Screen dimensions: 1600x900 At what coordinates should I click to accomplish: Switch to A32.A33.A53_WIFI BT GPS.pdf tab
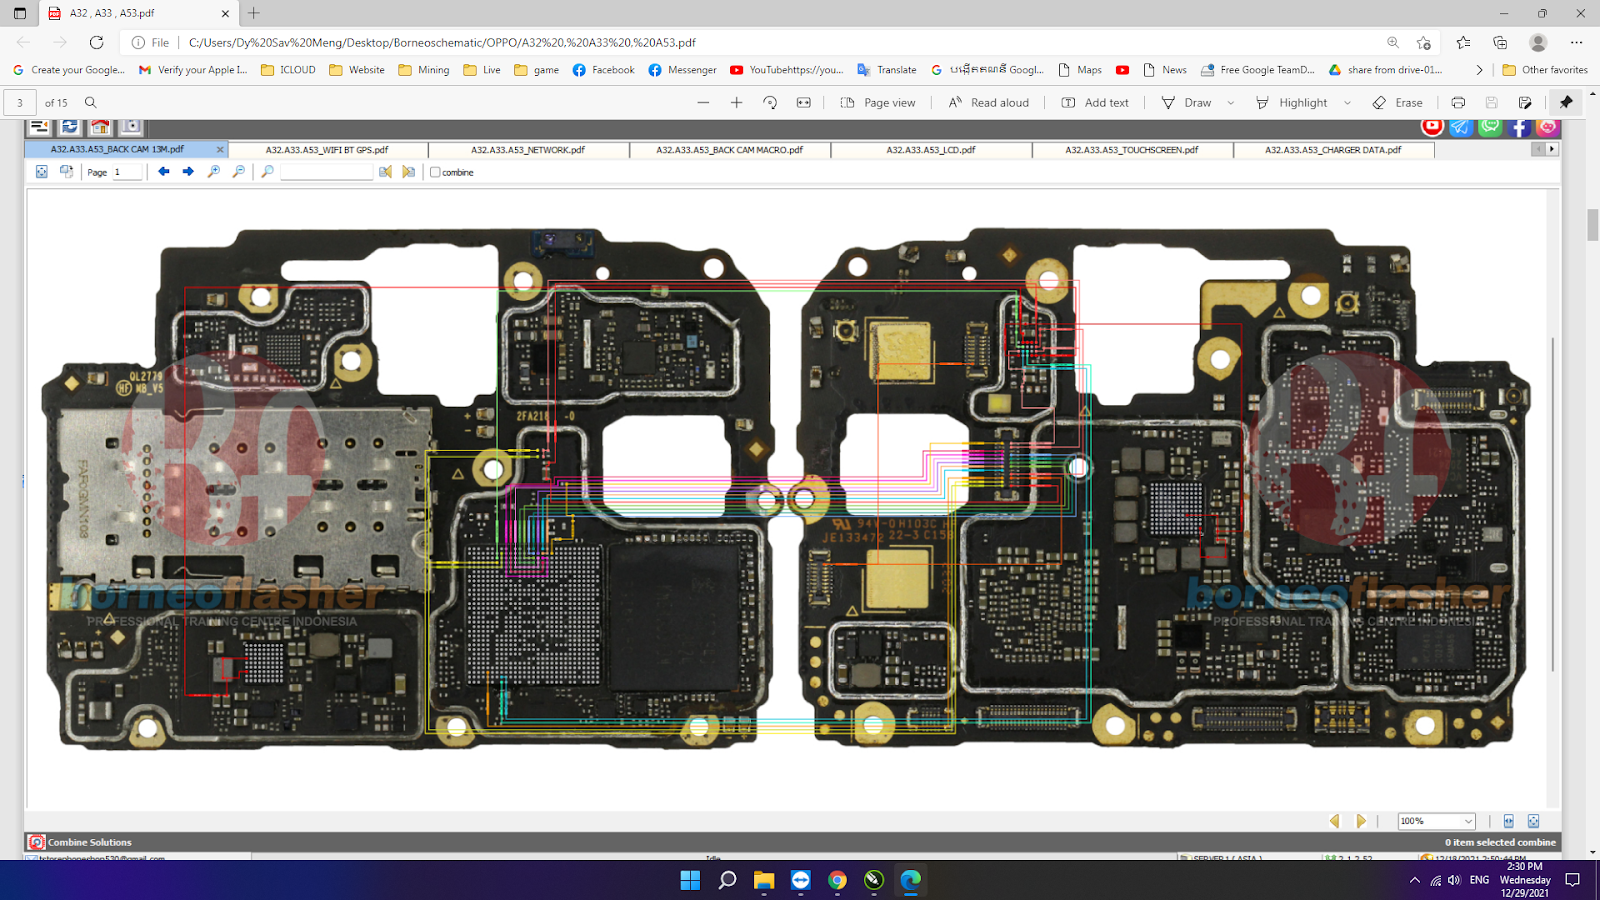coord(327,150)
